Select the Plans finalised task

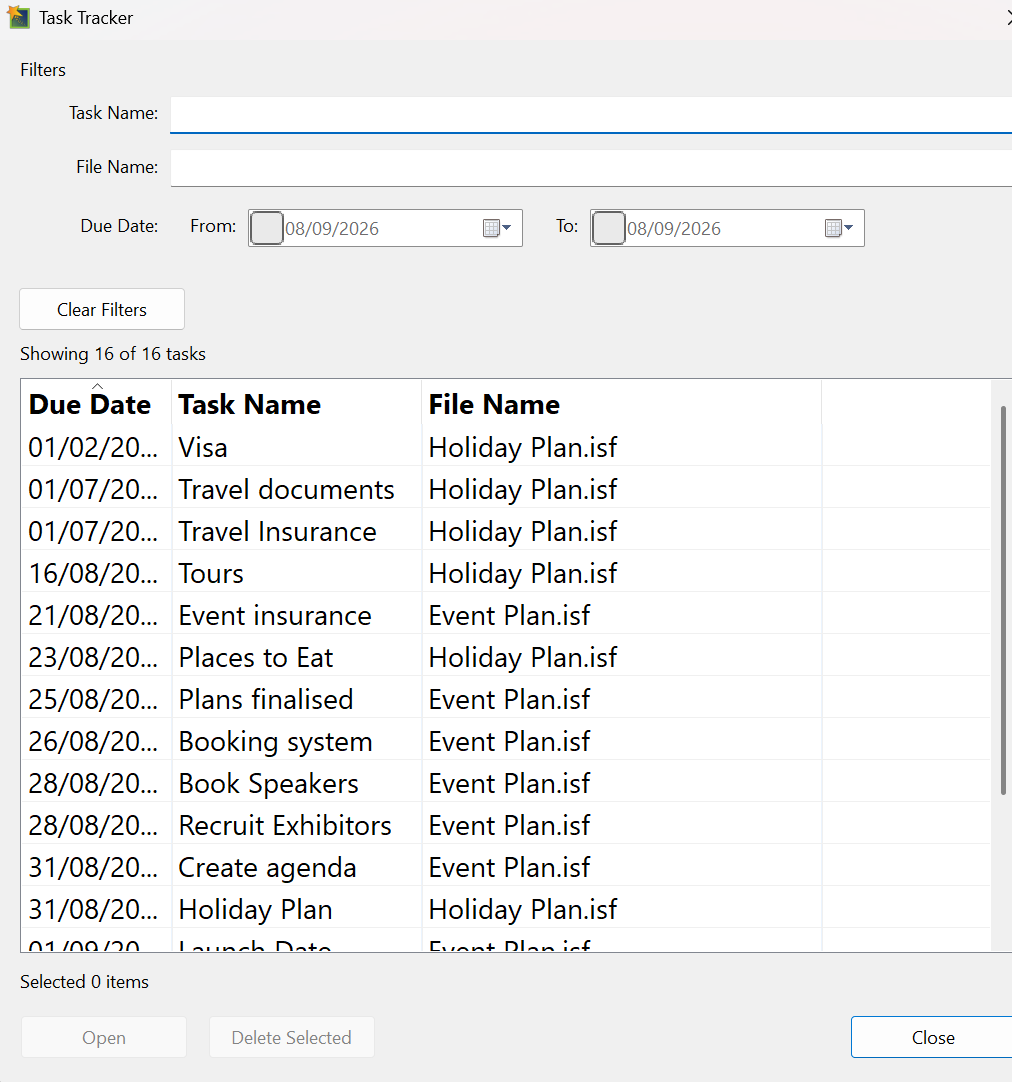(x=506, y=700)
